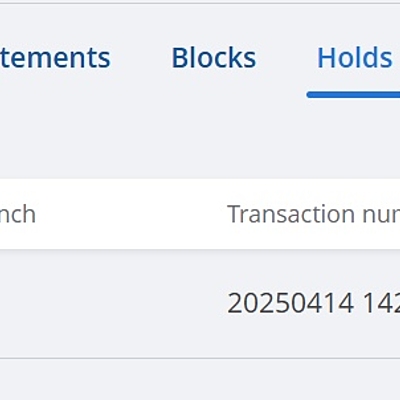The height and width of the screenshot is (400, 400).
Task: Select the first table row below the header
Action: pos(200,304)
